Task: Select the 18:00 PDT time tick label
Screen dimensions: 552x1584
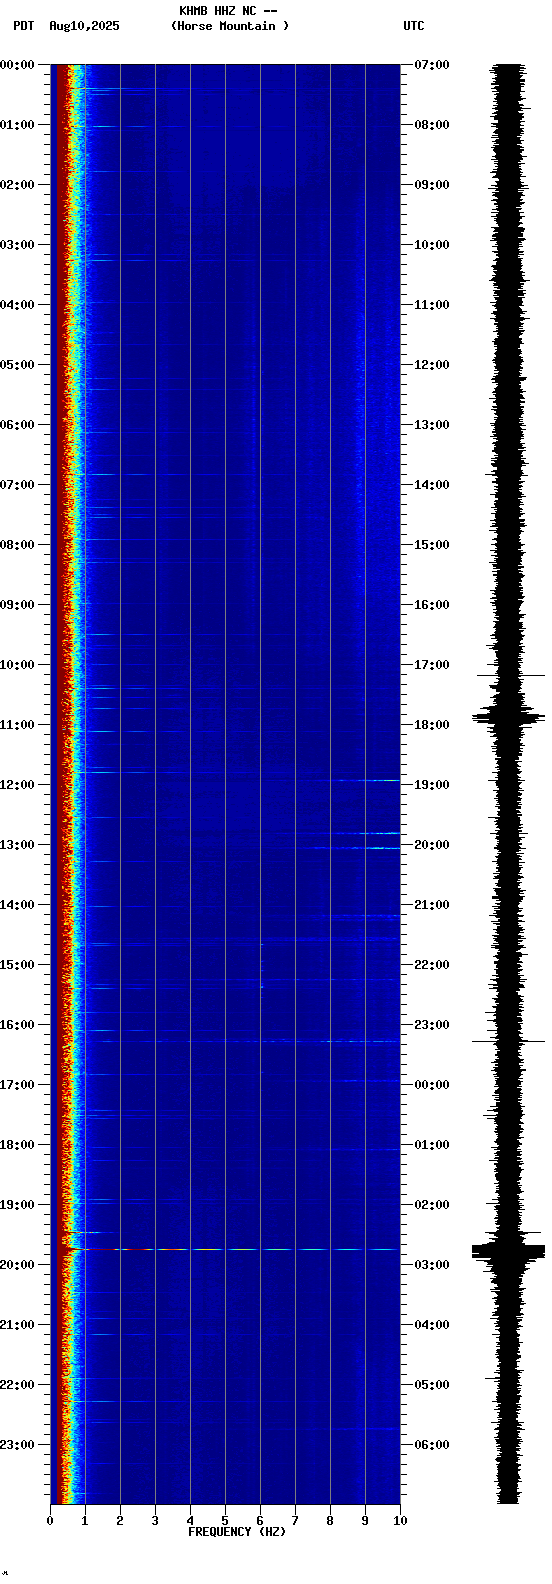Action: coord(18,1145)
